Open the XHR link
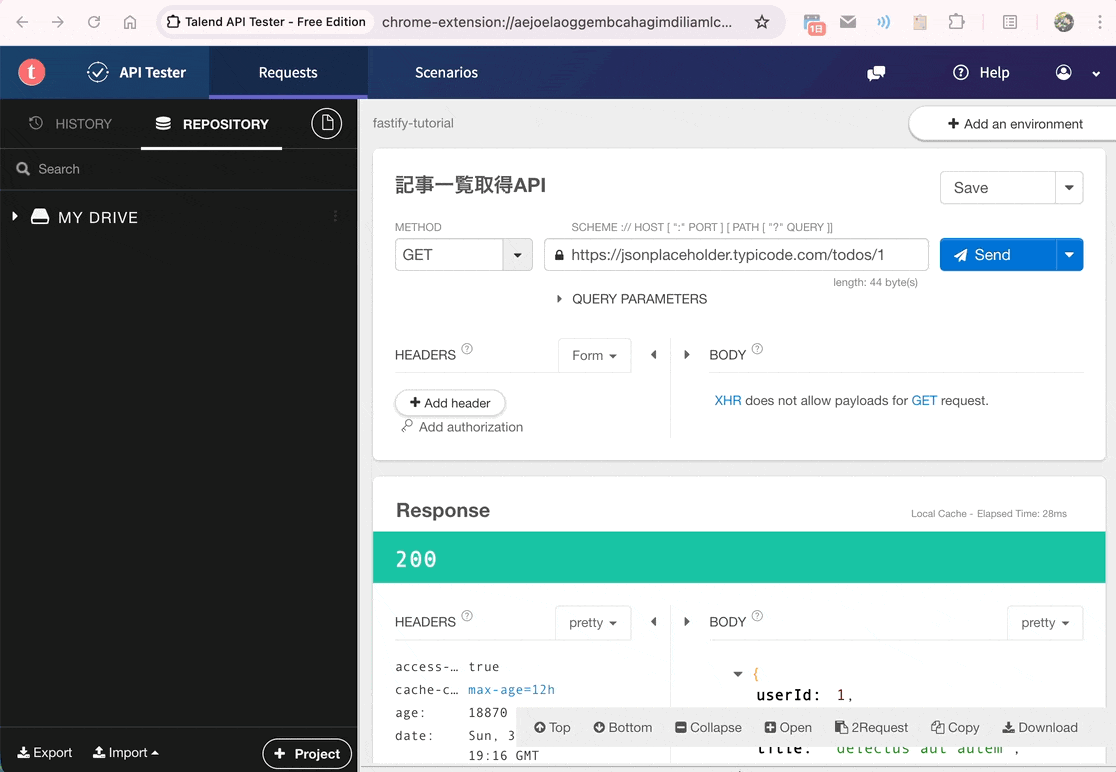This screenshot has width=1116, height=772. click(727, 401)
